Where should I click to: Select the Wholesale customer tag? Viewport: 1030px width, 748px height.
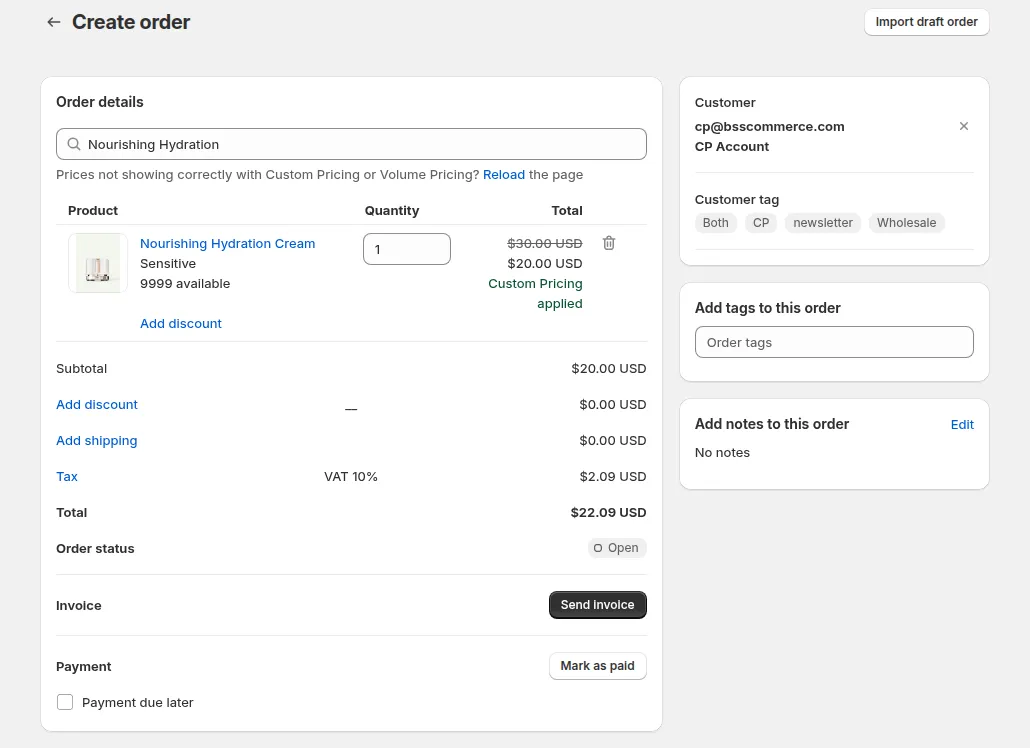coord(906,223)
